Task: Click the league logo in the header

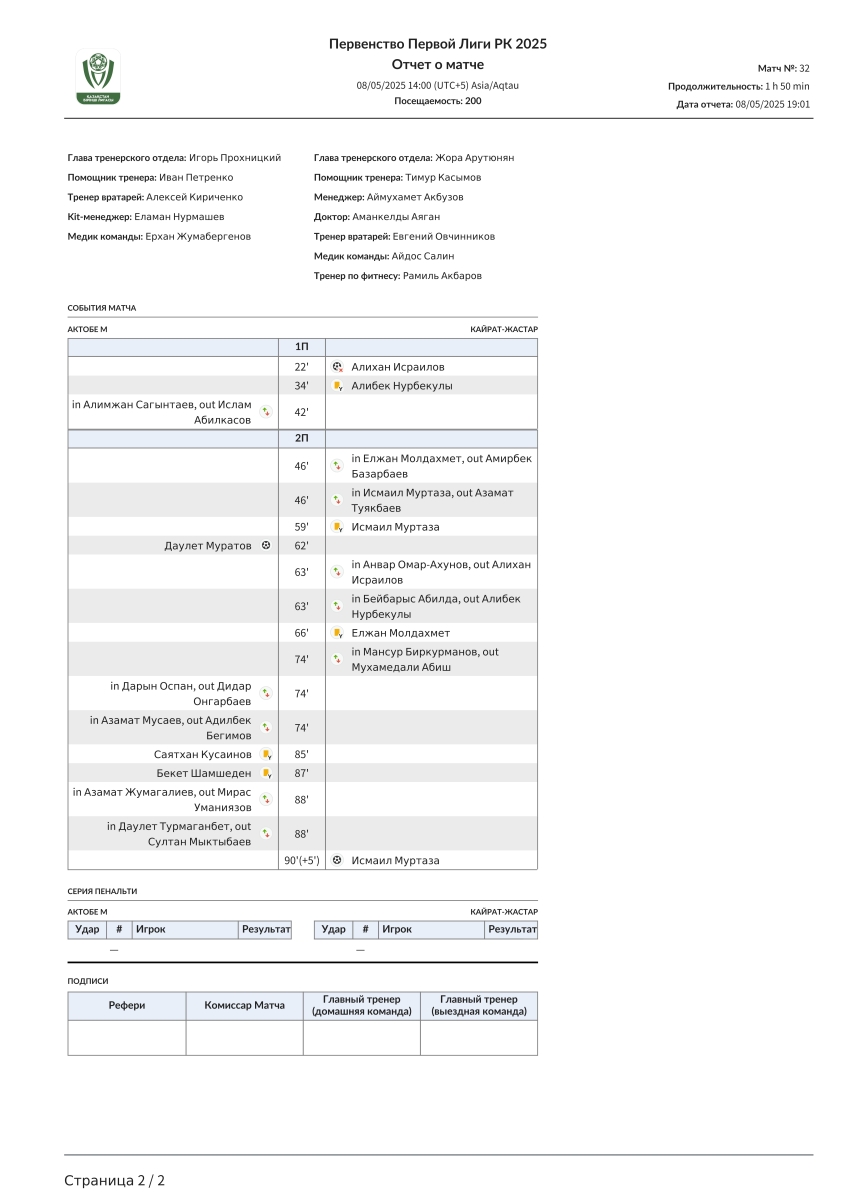Action: coord(99,78)
